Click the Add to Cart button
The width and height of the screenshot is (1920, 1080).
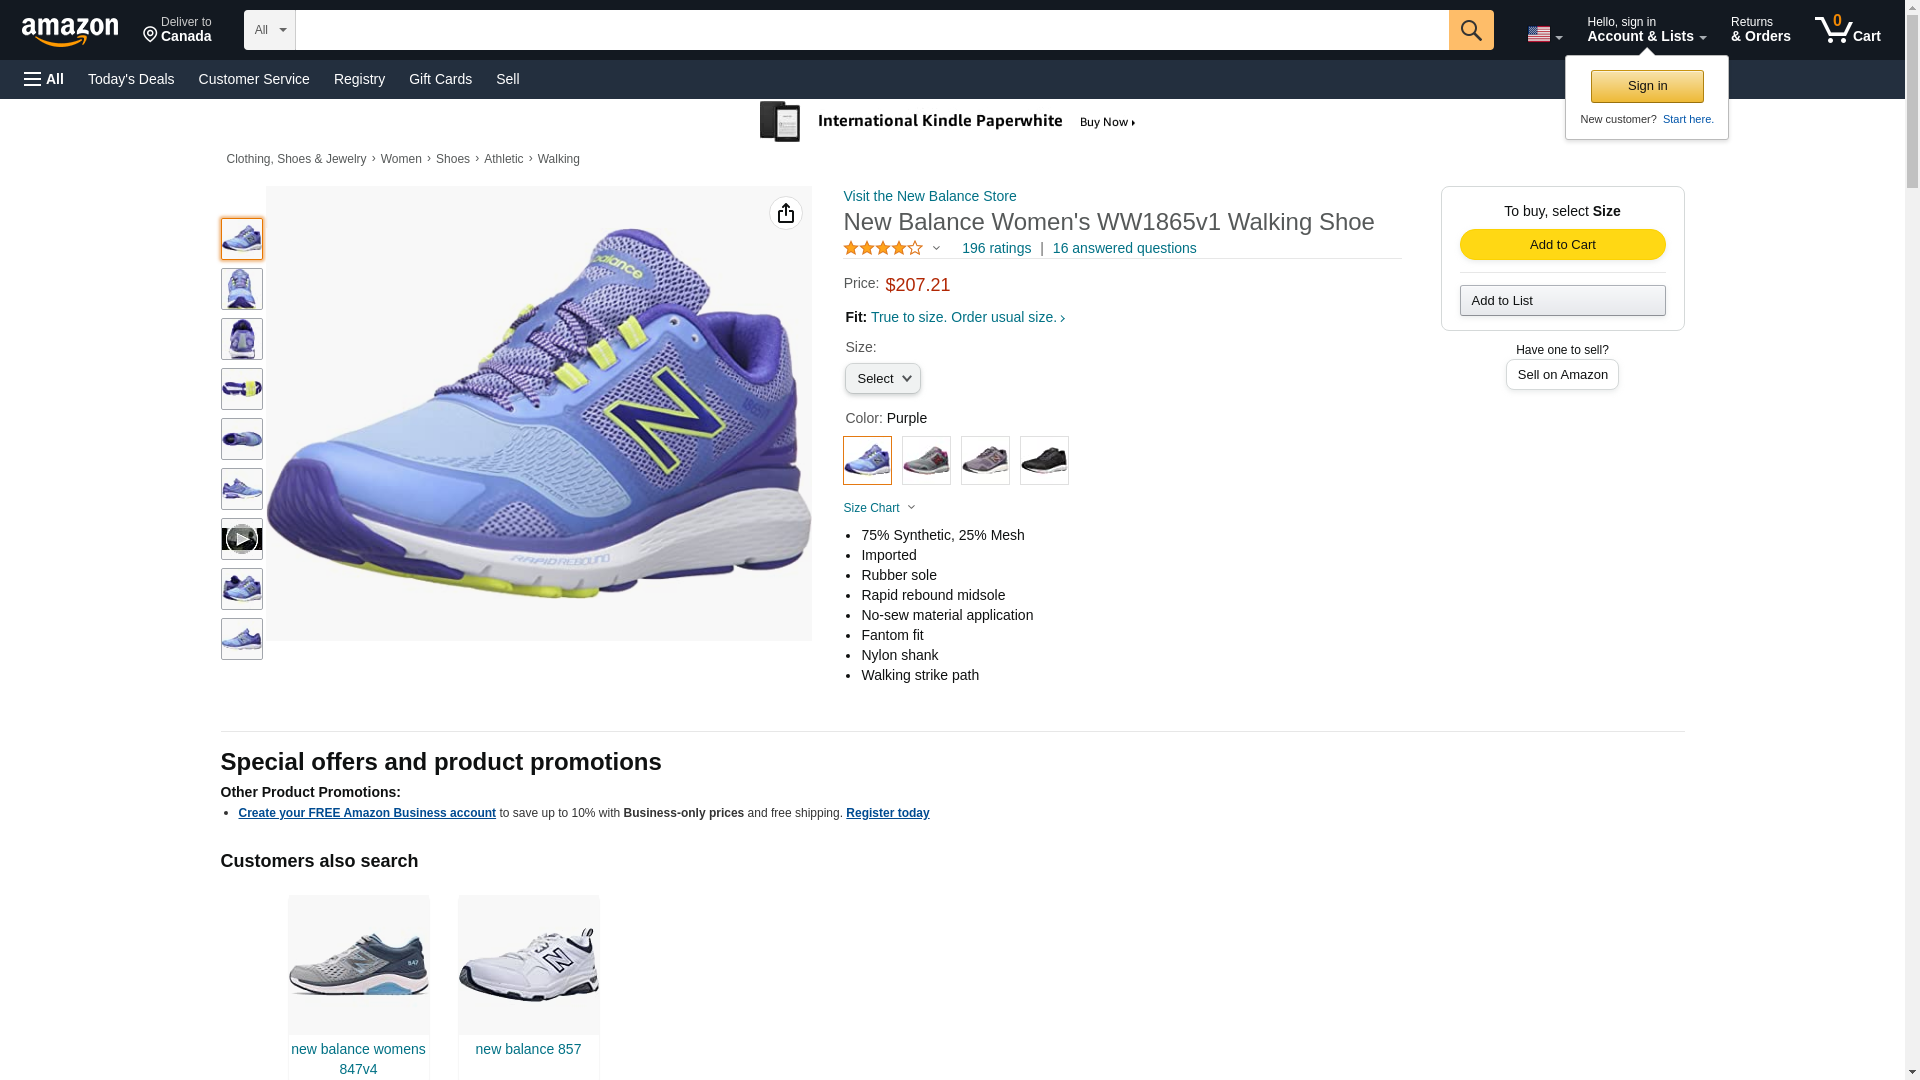pyautogui.click(x=1562, y=245)
